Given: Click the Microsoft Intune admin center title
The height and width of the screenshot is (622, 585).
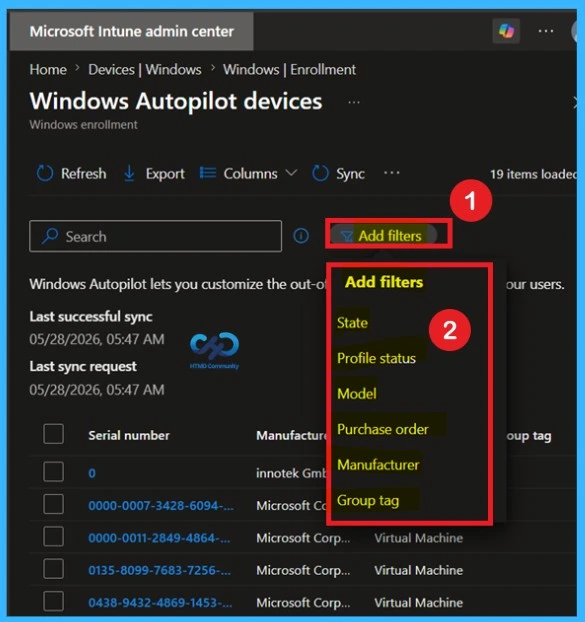Looking at the screenshot, I should click(x=132, y=32).
